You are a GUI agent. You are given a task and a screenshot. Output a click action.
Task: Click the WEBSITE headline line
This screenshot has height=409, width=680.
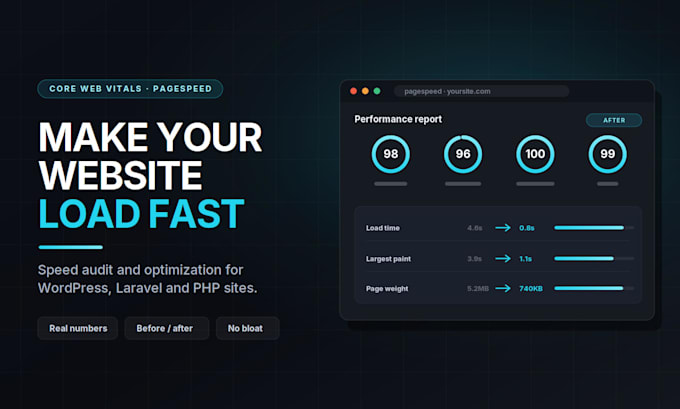120,176
